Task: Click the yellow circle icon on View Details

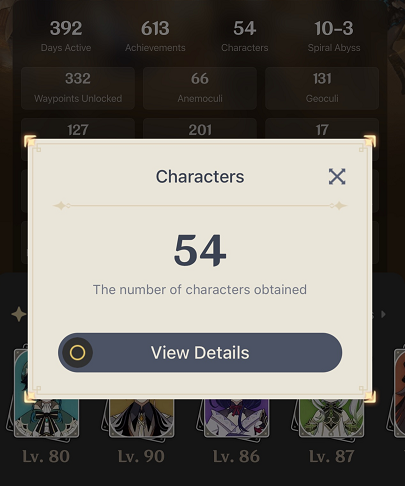Action: [77, 353]
